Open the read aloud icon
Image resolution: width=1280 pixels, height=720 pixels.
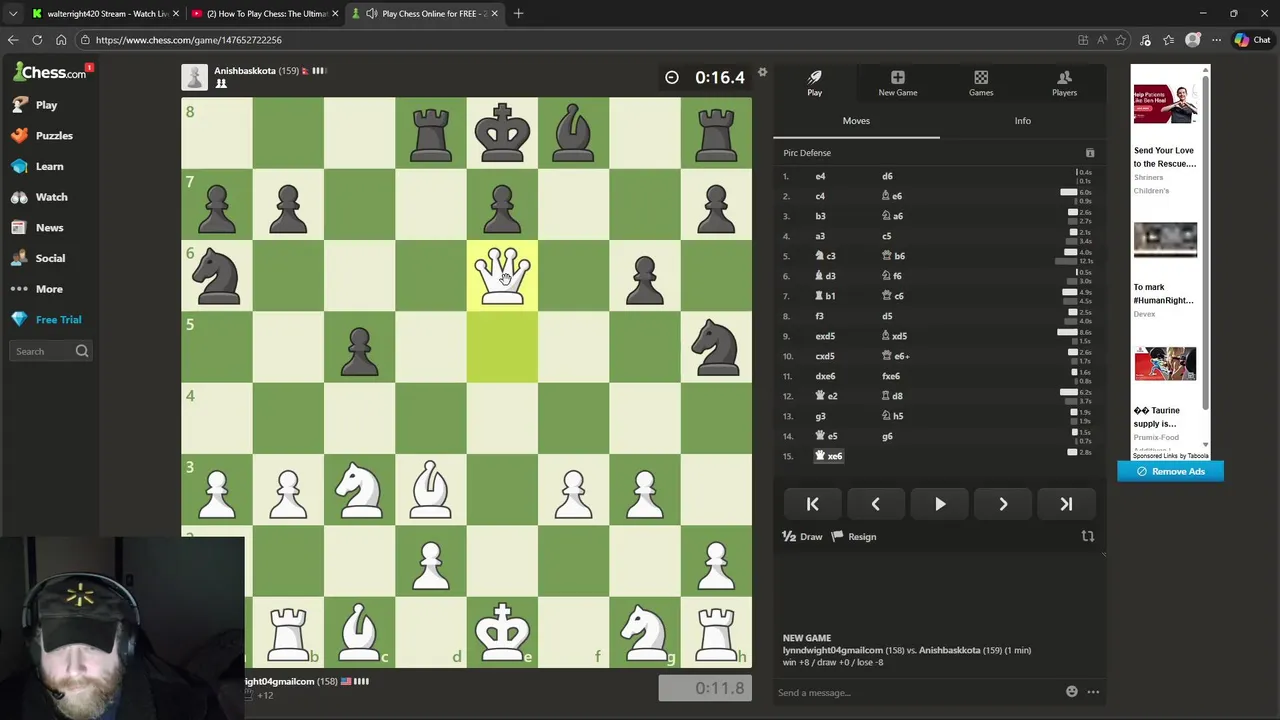[1102, 40]
